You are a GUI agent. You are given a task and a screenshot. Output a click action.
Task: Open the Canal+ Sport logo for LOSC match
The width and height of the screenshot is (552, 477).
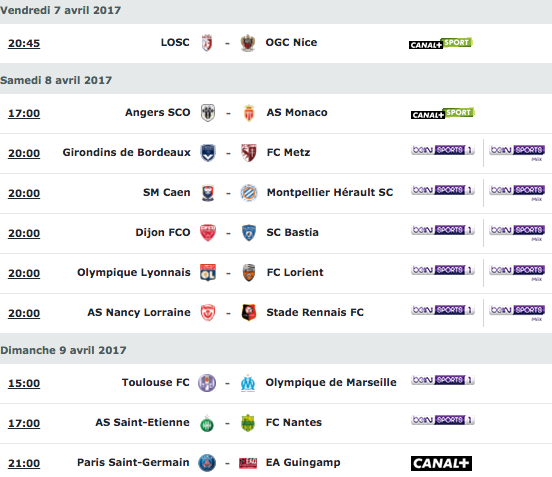pyautogui.click(x=441, y=43)
